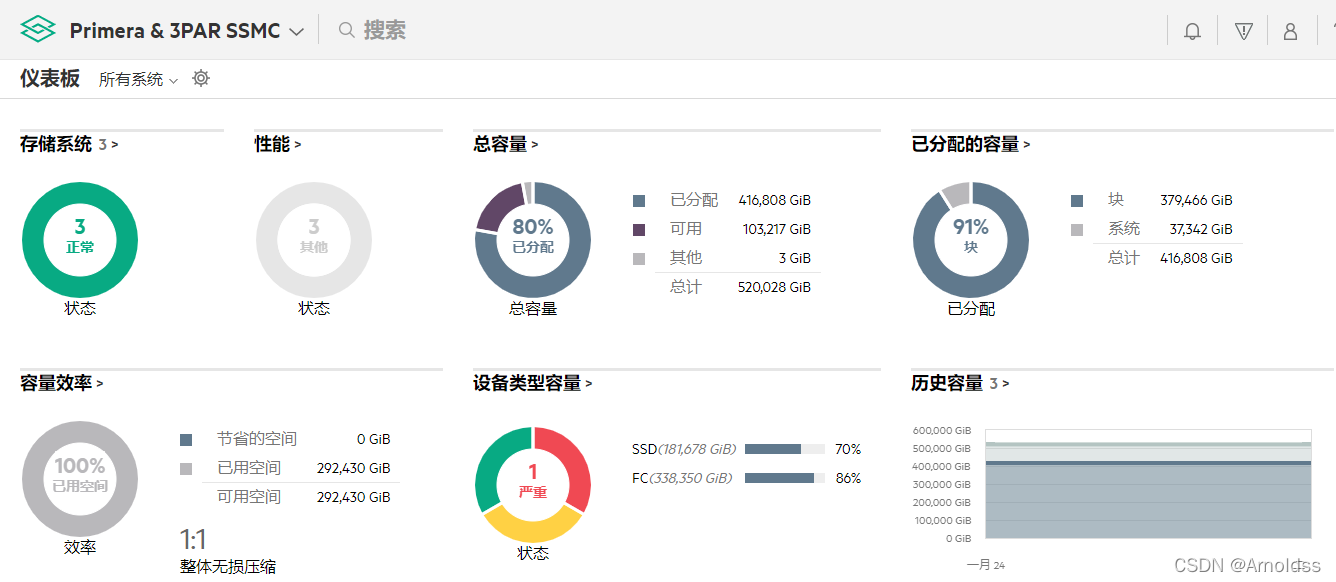Viewport: 1336px width, 582px height.
Task: Open the 已分配的容量 panel link
Action: click(971, 144)
